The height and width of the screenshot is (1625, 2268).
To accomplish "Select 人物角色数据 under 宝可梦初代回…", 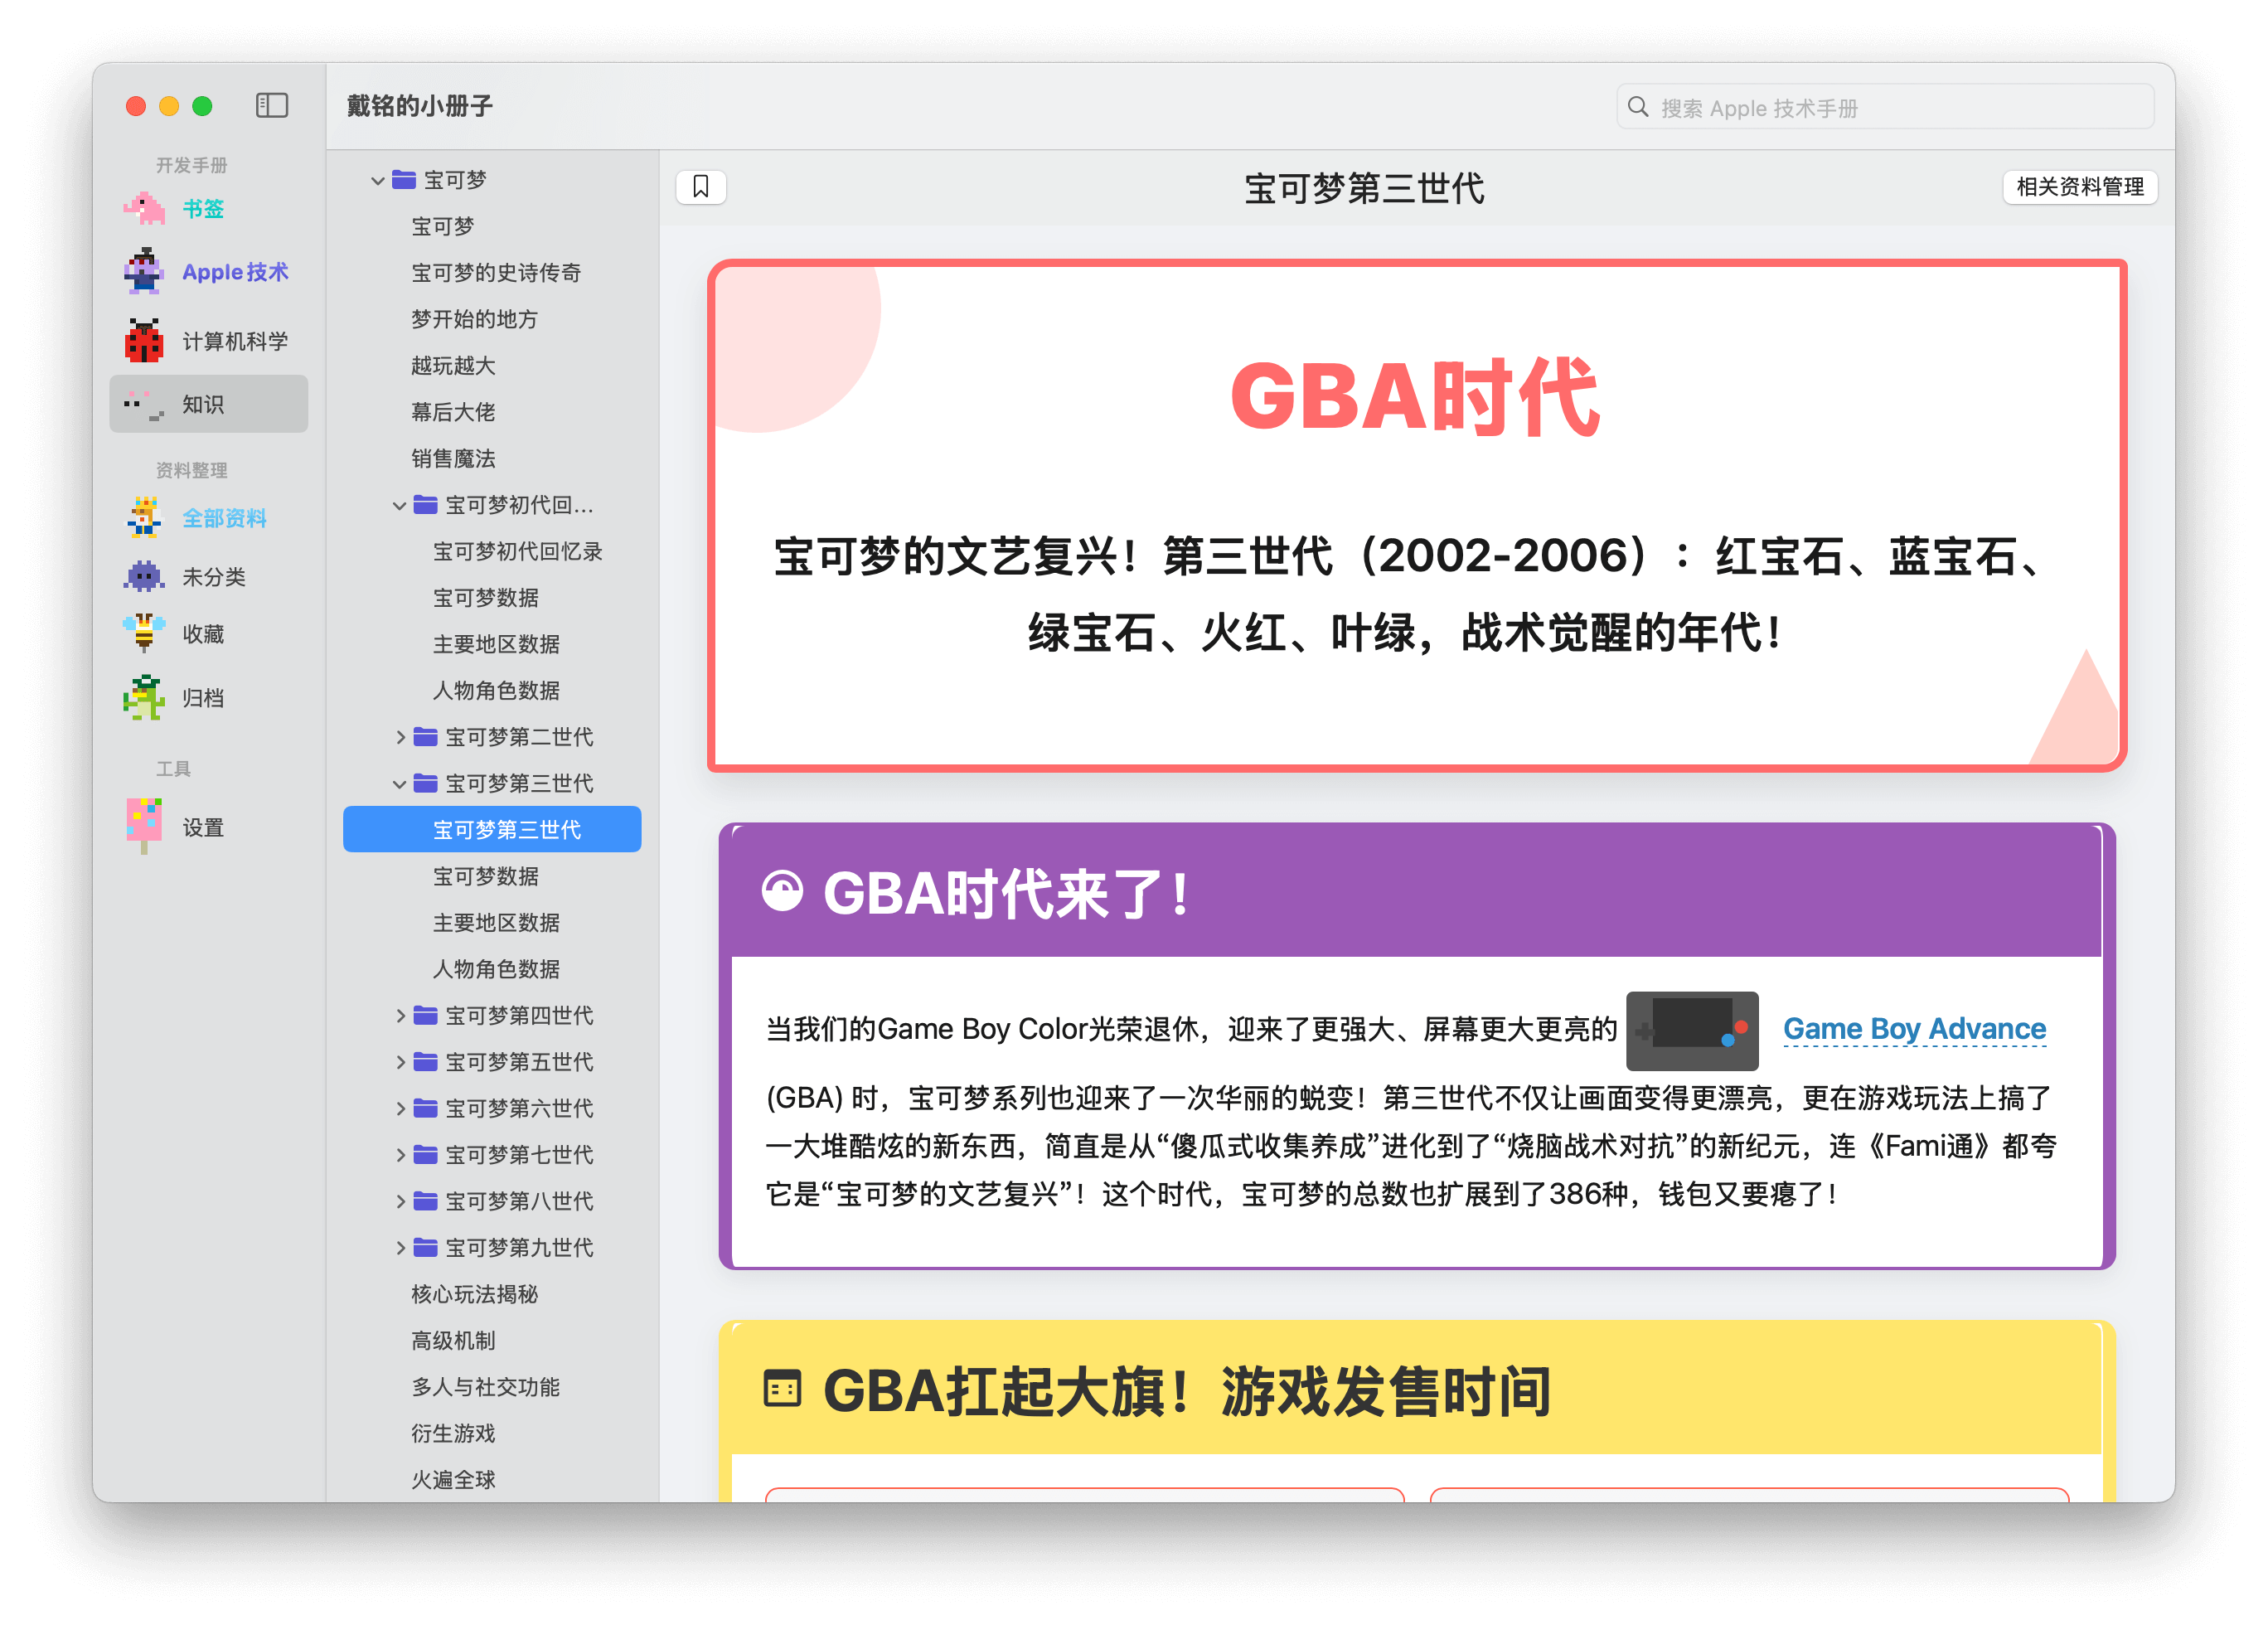I will (496, 690).
